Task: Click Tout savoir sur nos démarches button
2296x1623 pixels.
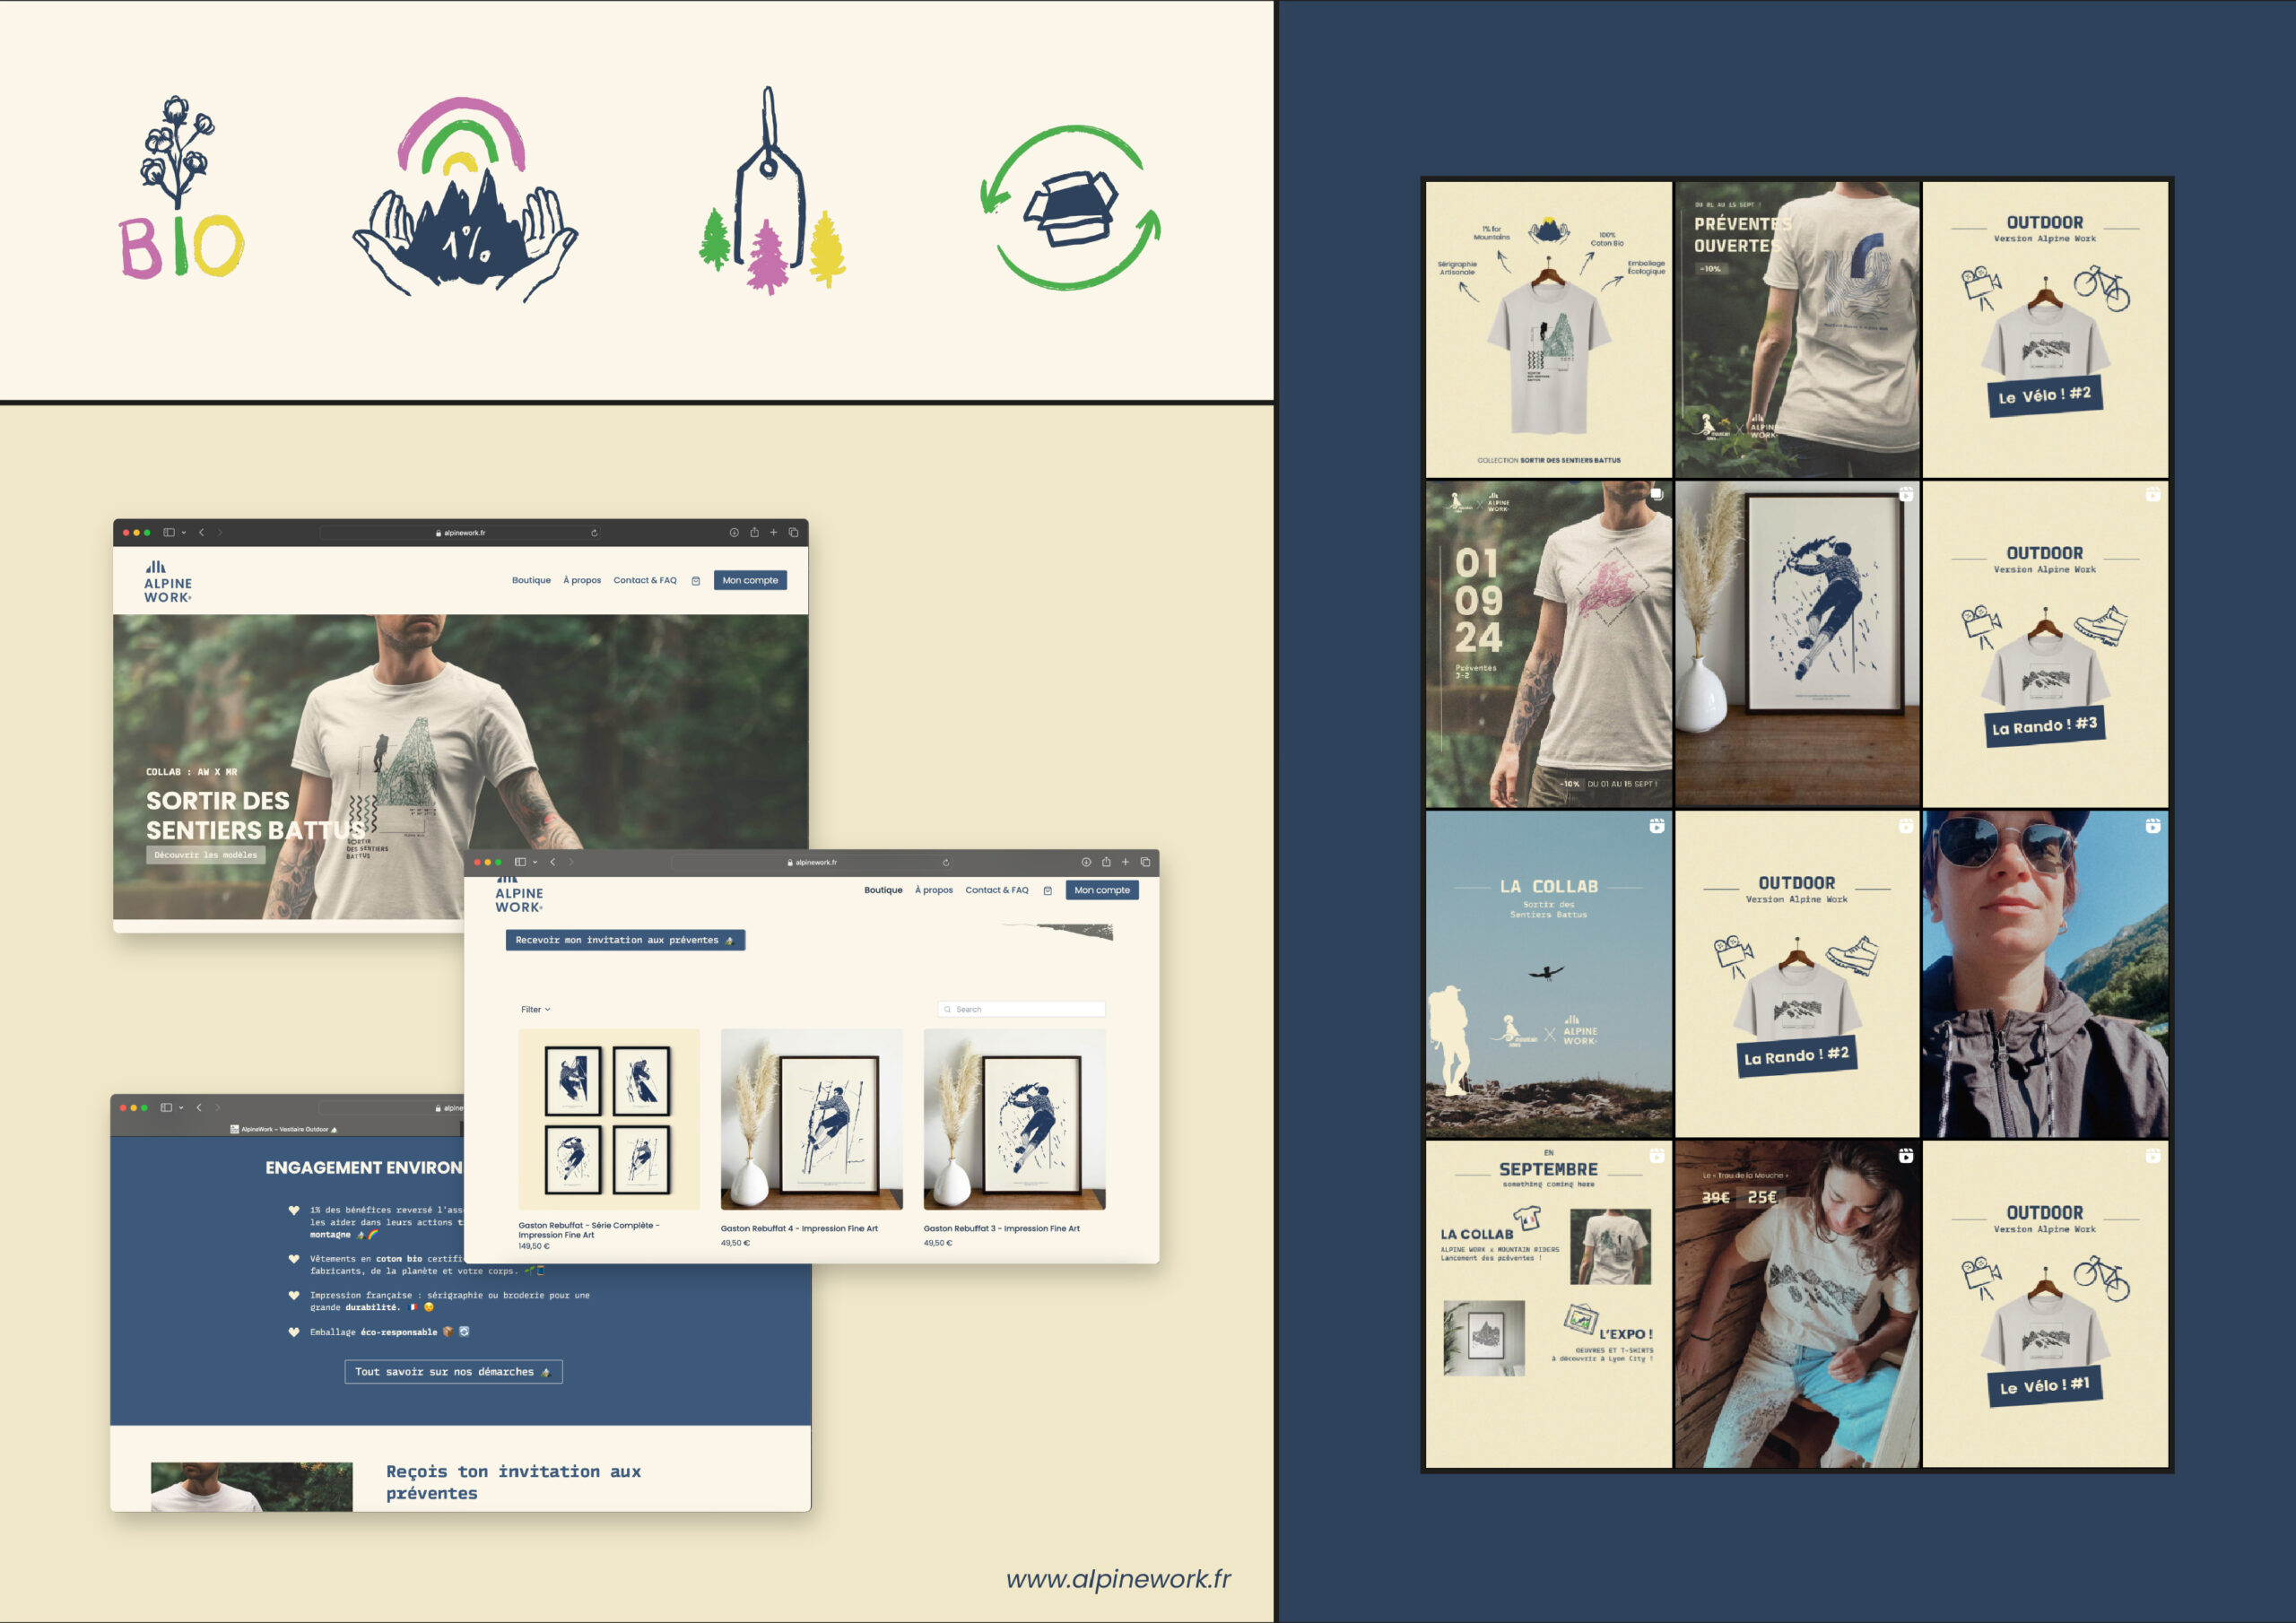Action: tap(453, 1372)
